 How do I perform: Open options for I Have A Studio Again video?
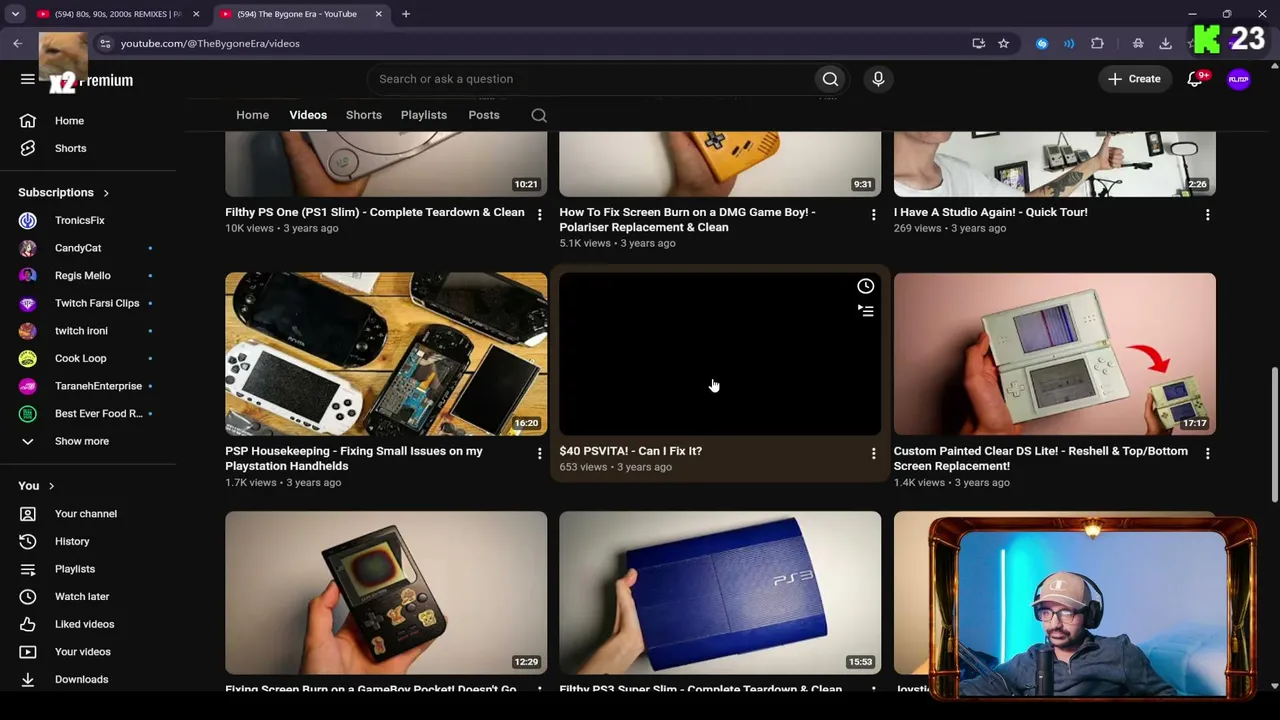point(1207,214)
